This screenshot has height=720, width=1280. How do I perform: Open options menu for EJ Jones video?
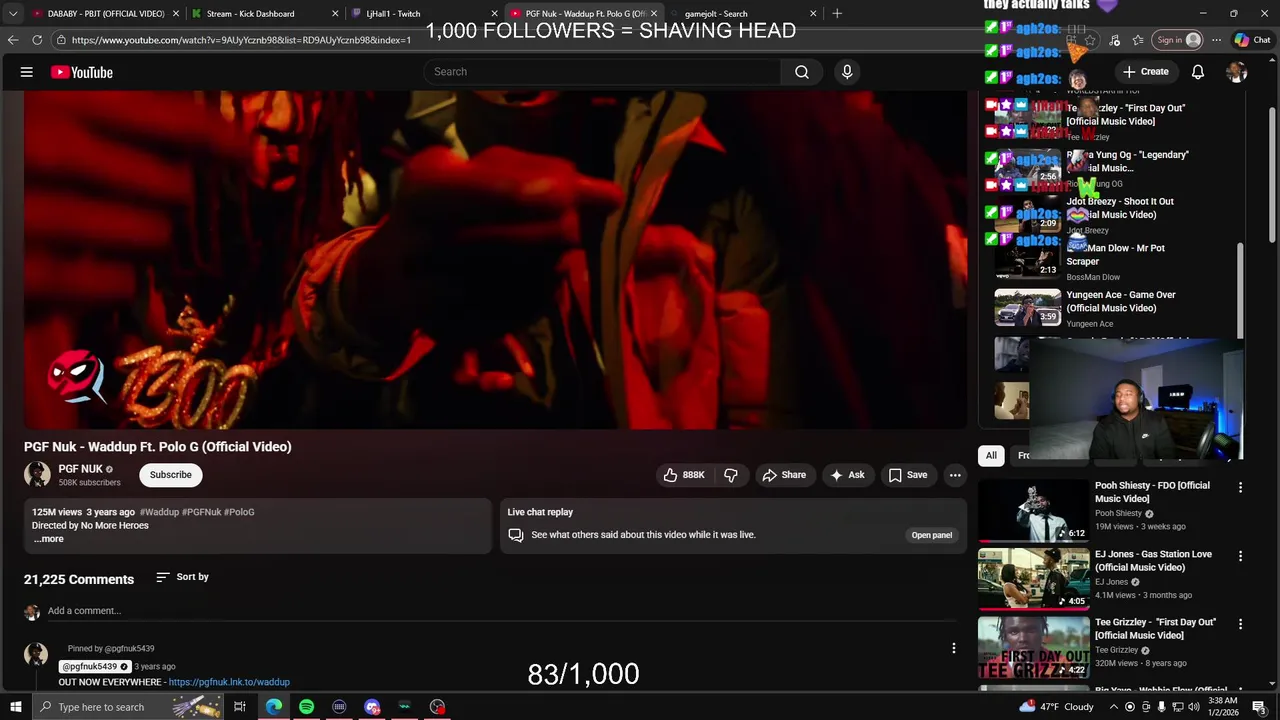[1241, 556]
